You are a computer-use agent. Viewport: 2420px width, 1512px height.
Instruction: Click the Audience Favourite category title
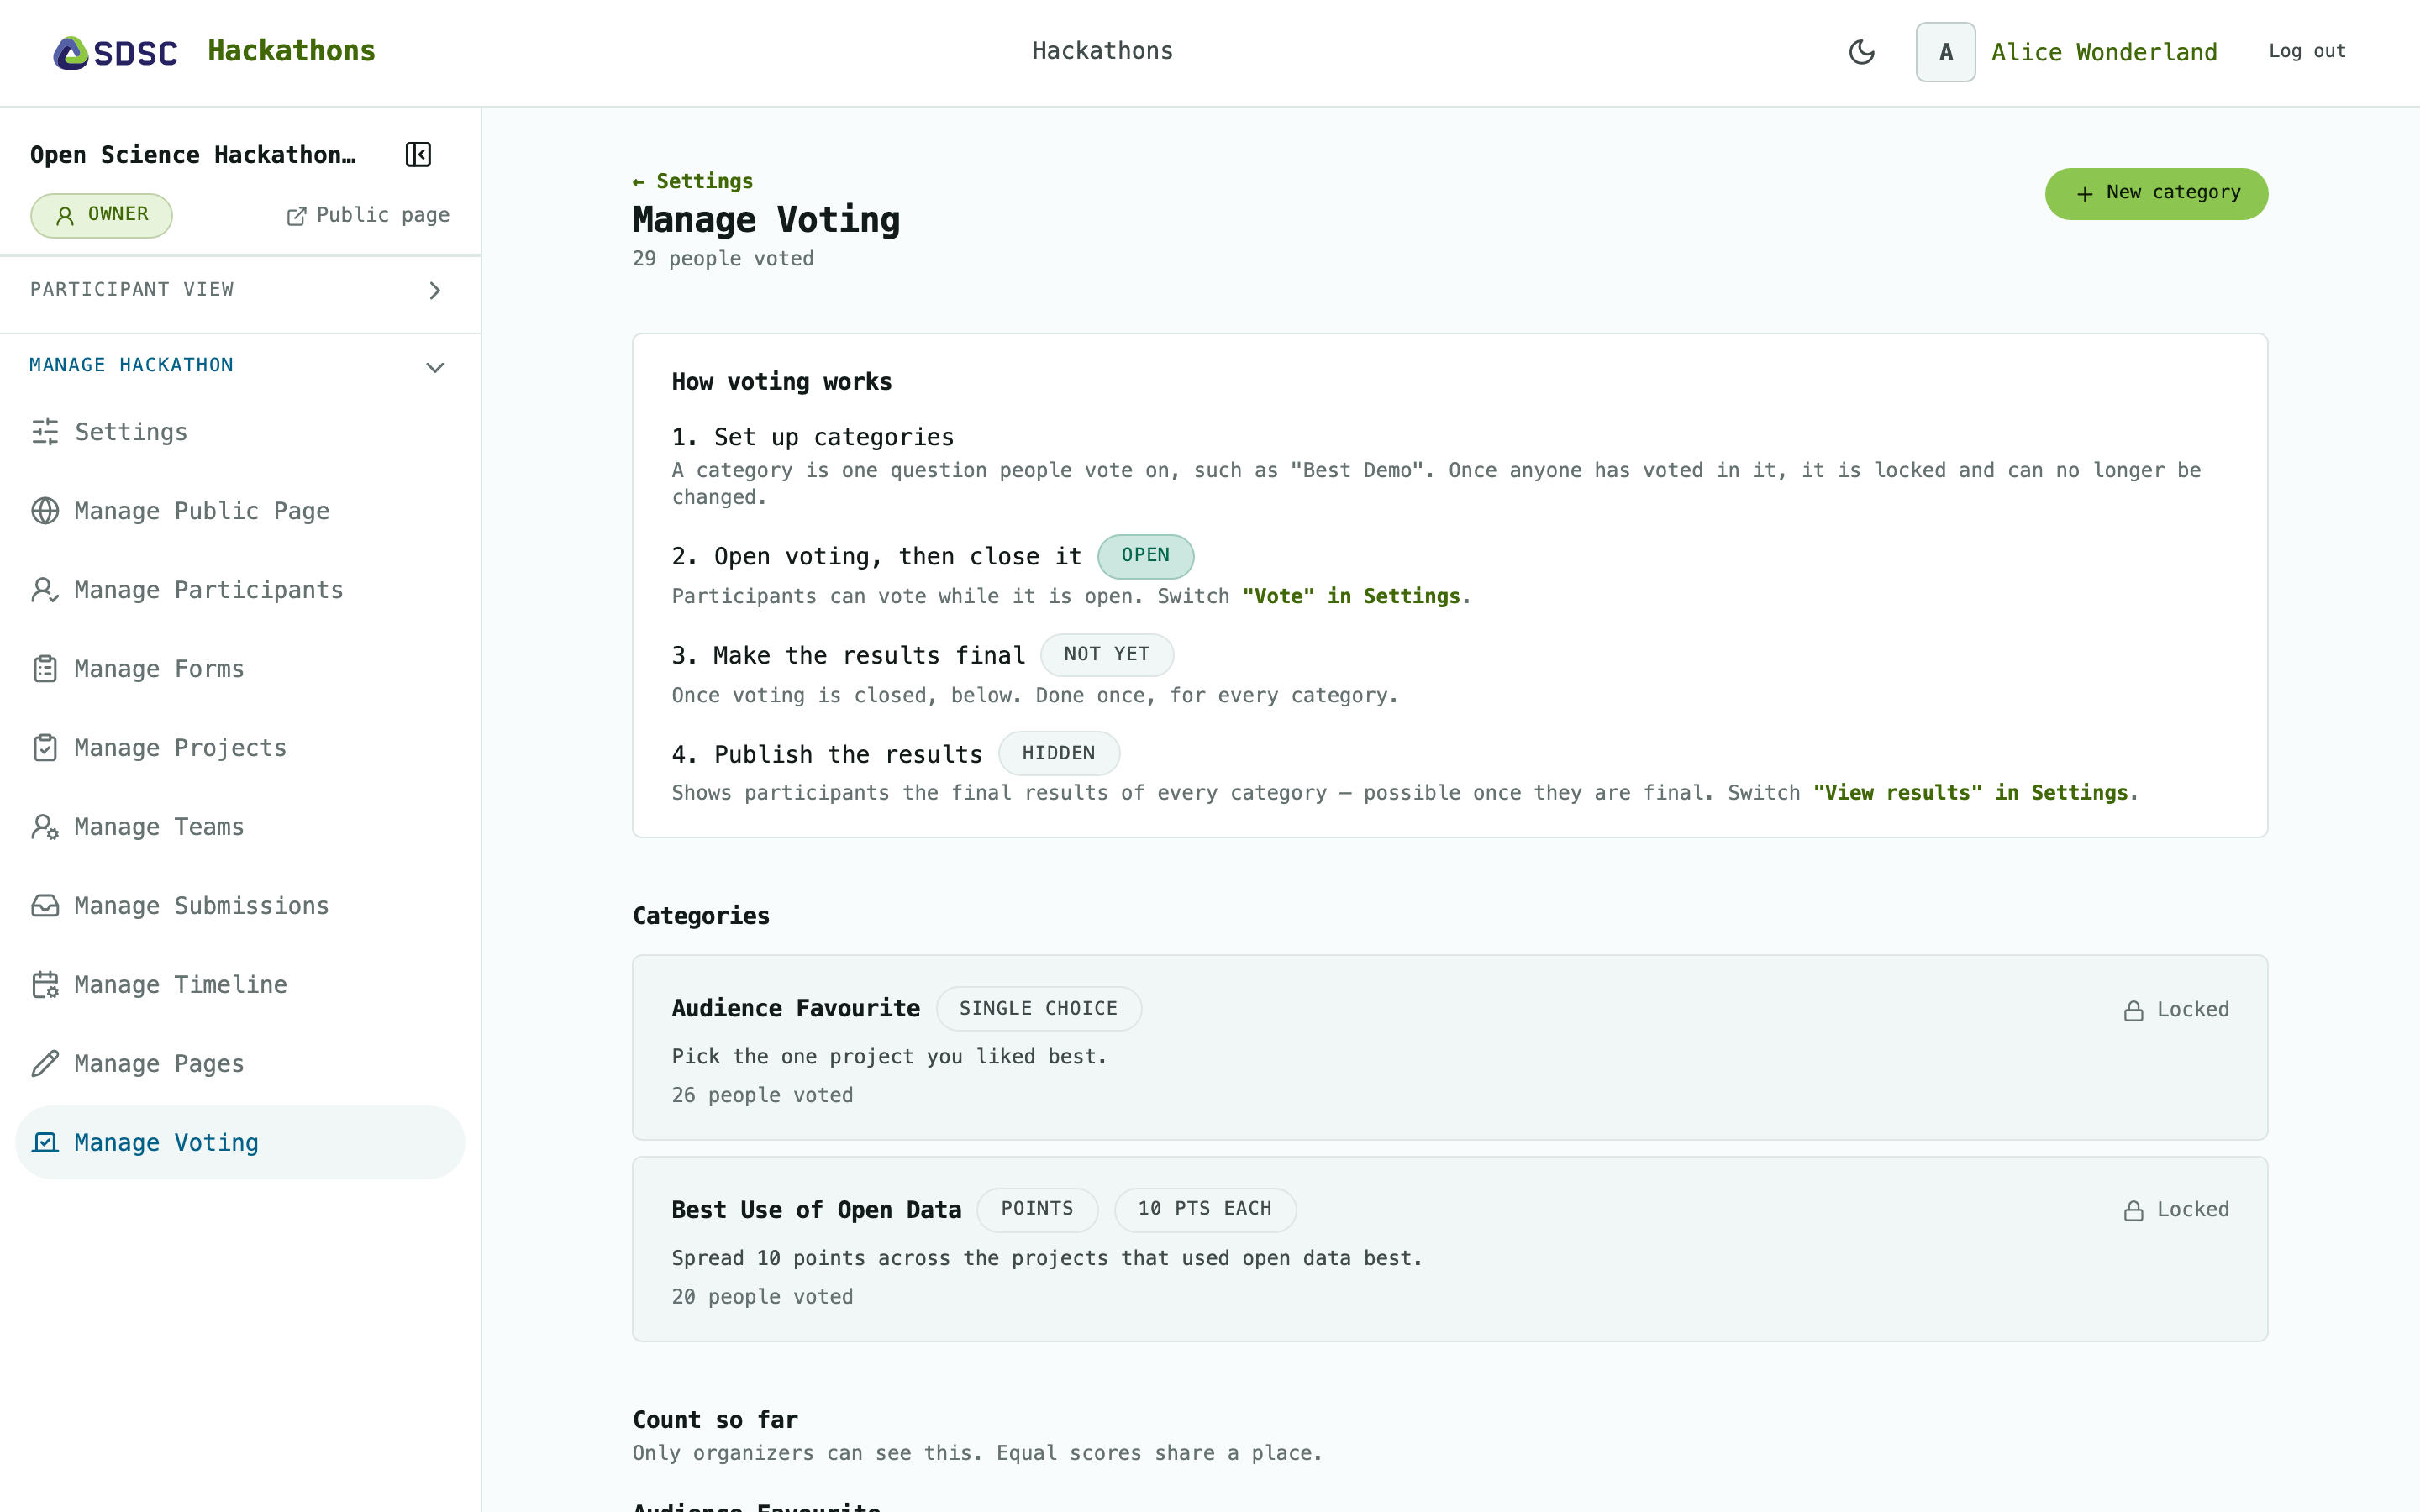click(x=795, y=1008)
